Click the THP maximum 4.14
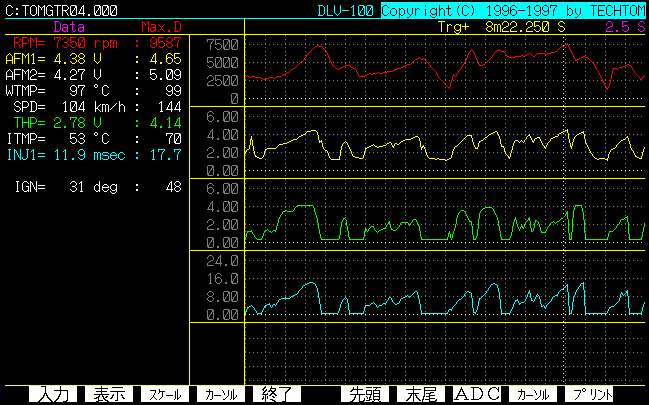Viewport: 649px width, 405px height. 166,123
